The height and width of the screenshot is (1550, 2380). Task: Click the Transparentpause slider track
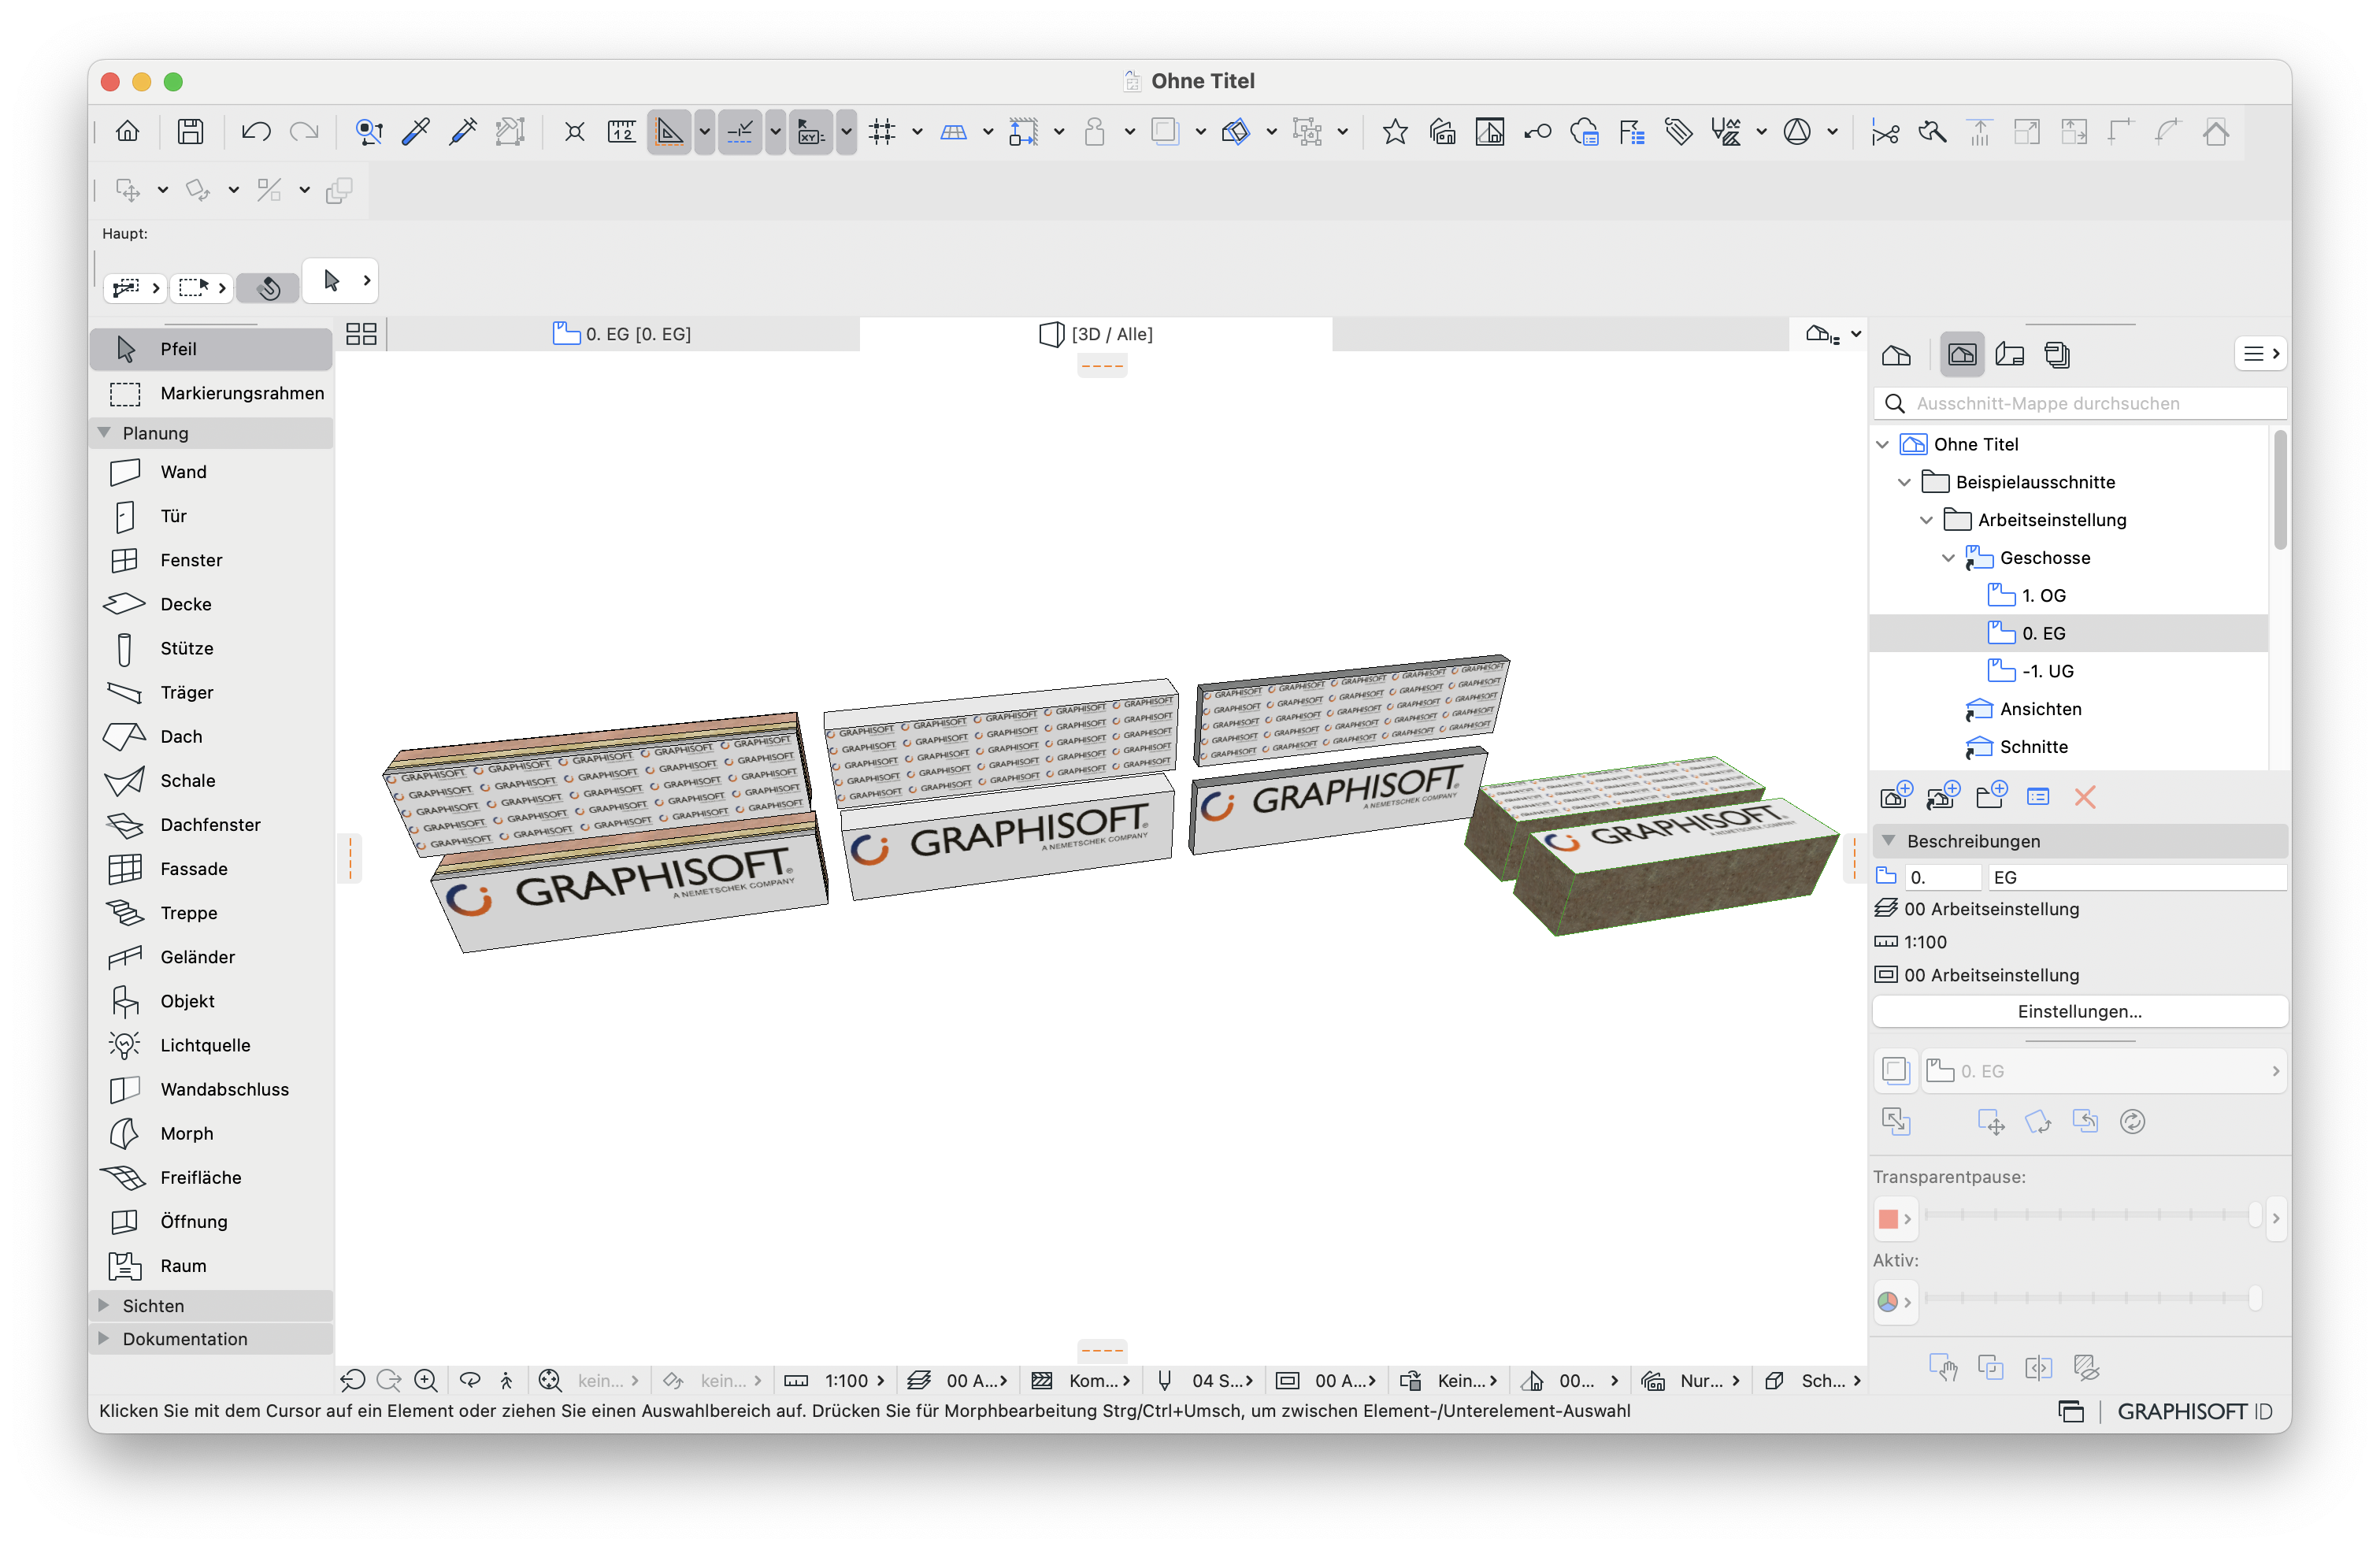[x=2092, y=1215]
